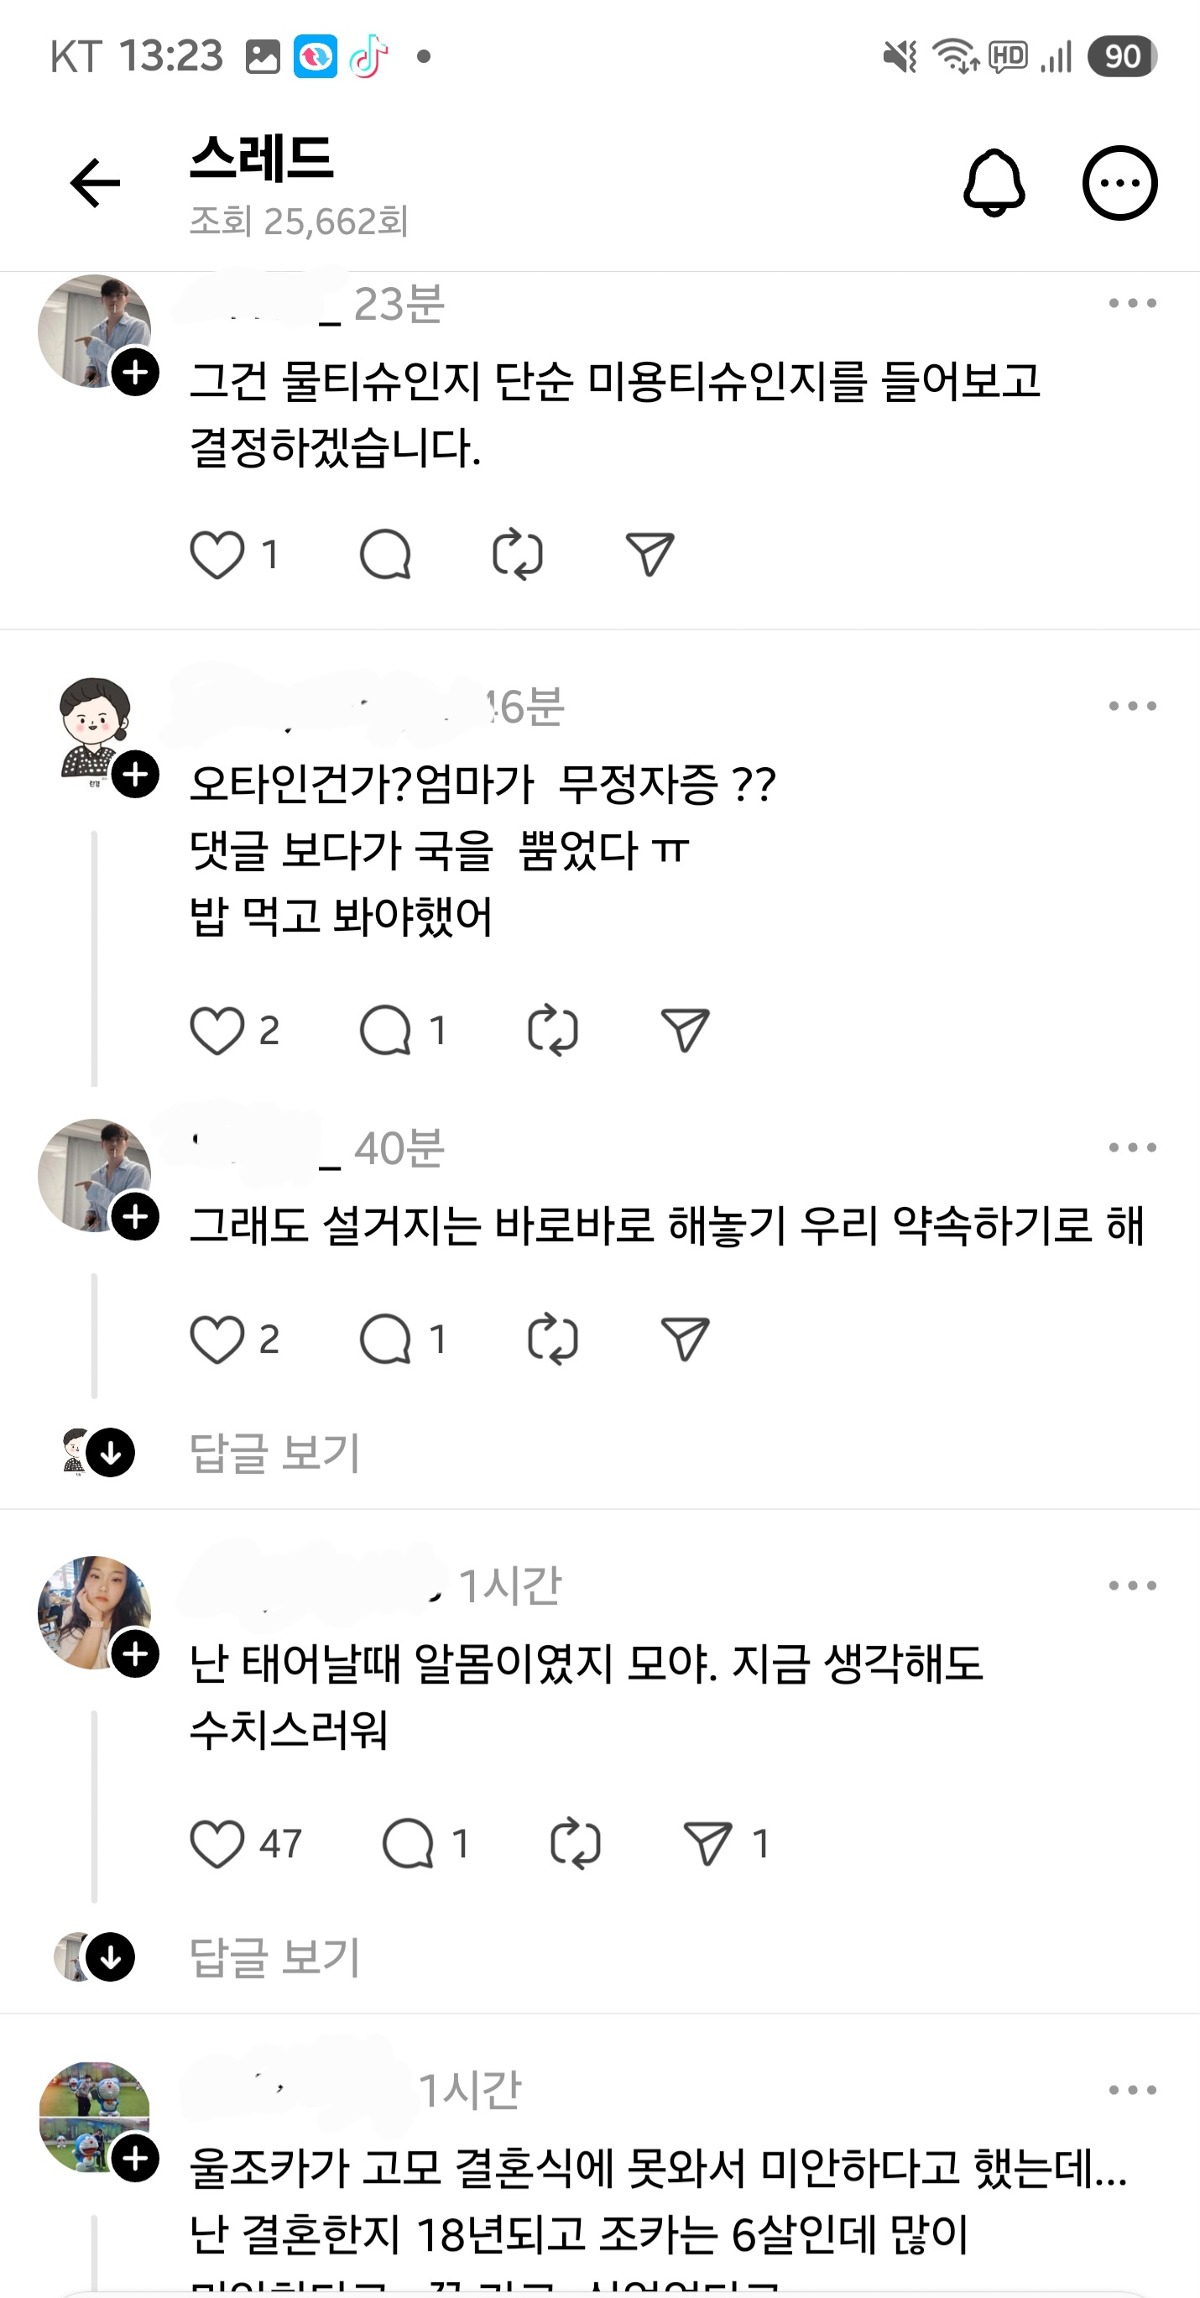1200x2298 pixels.
Task: Share the 오타인건가 comment
Action: pos(685,1031)
